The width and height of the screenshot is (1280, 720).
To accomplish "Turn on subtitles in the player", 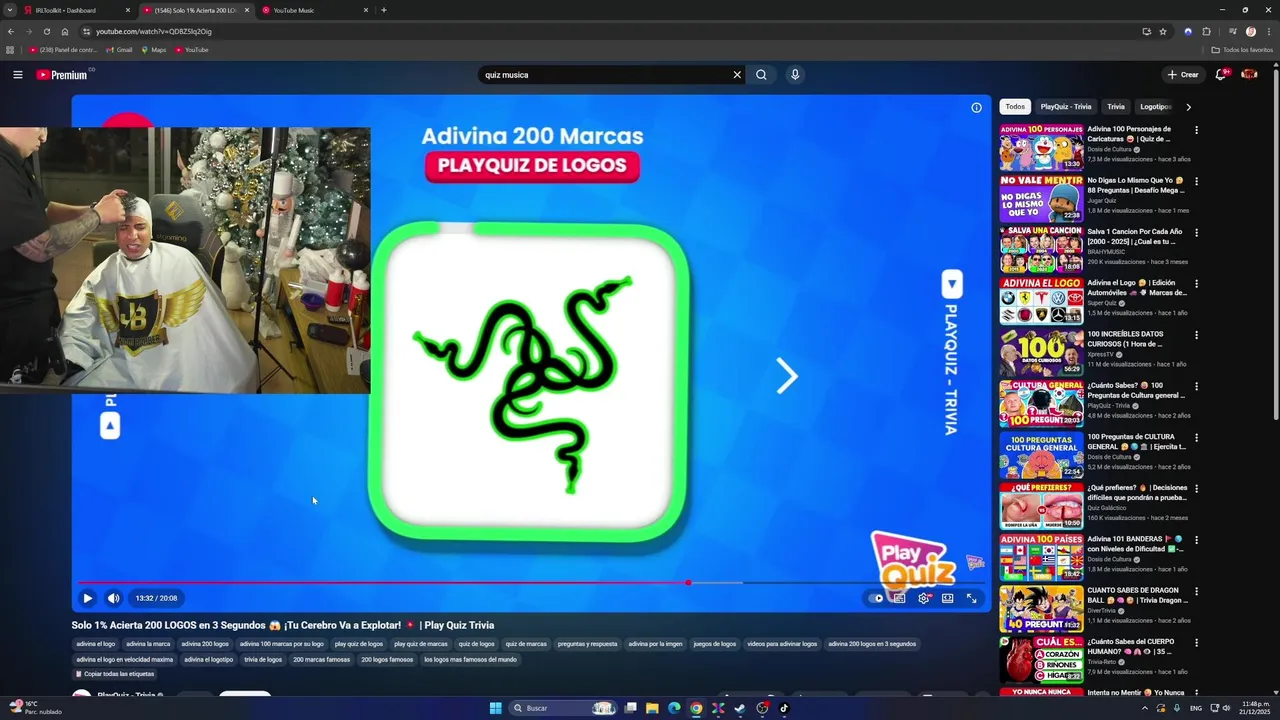I will pos(899,598).
